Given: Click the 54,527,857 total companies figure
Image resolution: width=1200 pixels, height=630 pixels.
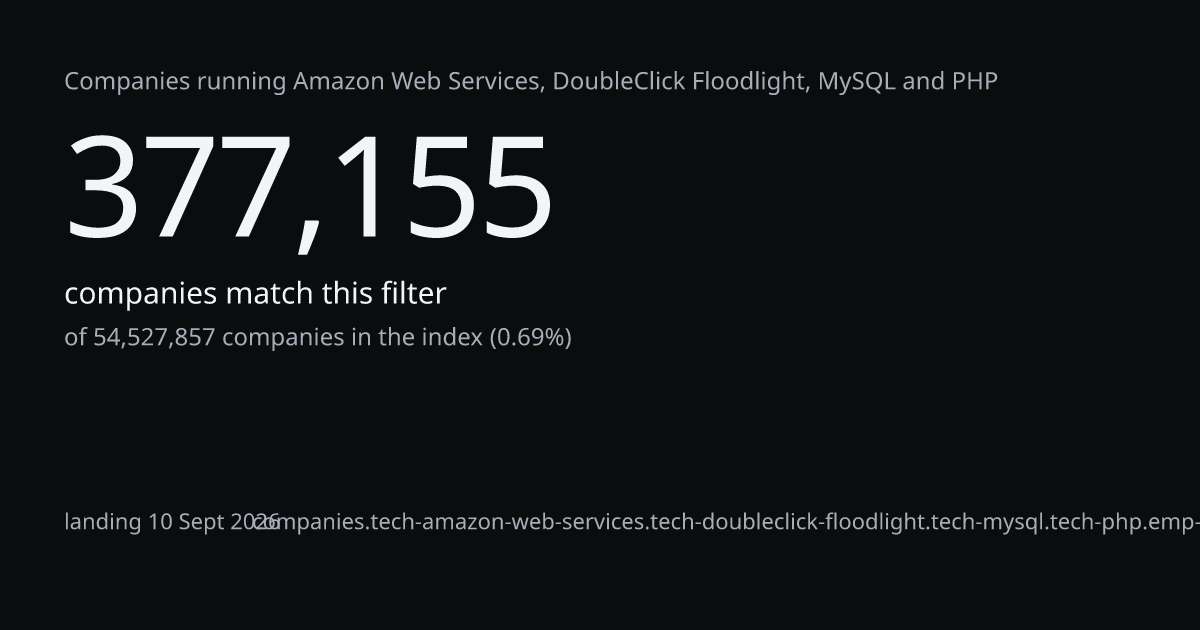Looking at the screenshot, I should tap(154, 338).
